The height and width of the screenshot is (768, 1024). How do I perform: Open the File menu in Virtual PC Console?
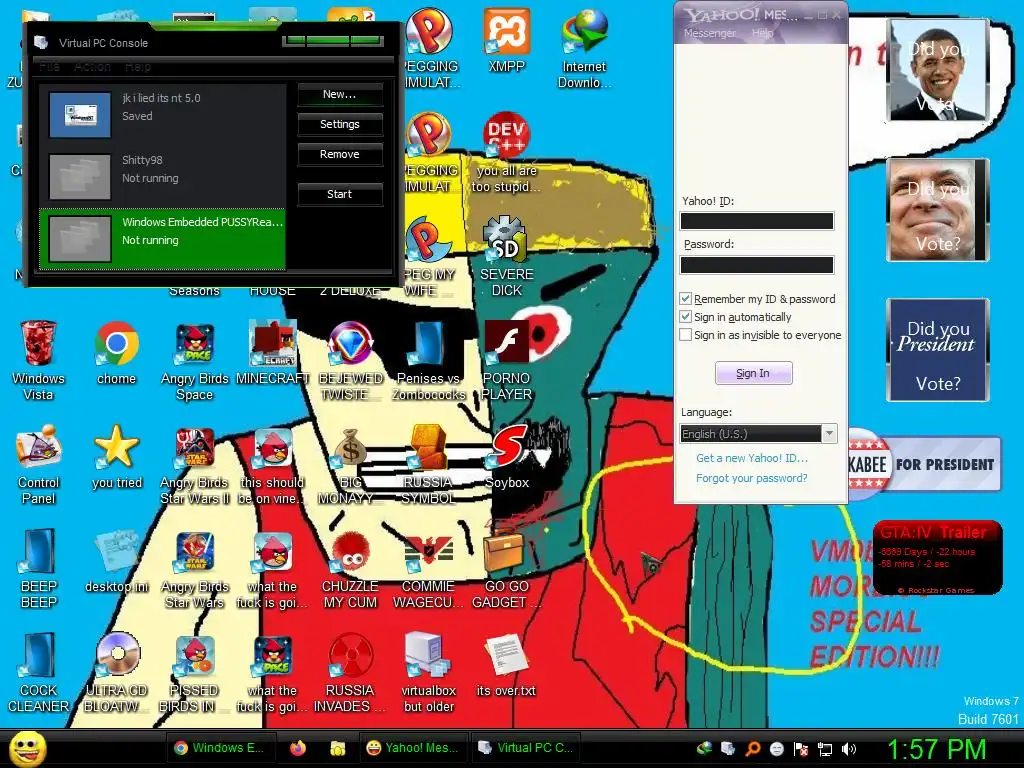[48, 67]
